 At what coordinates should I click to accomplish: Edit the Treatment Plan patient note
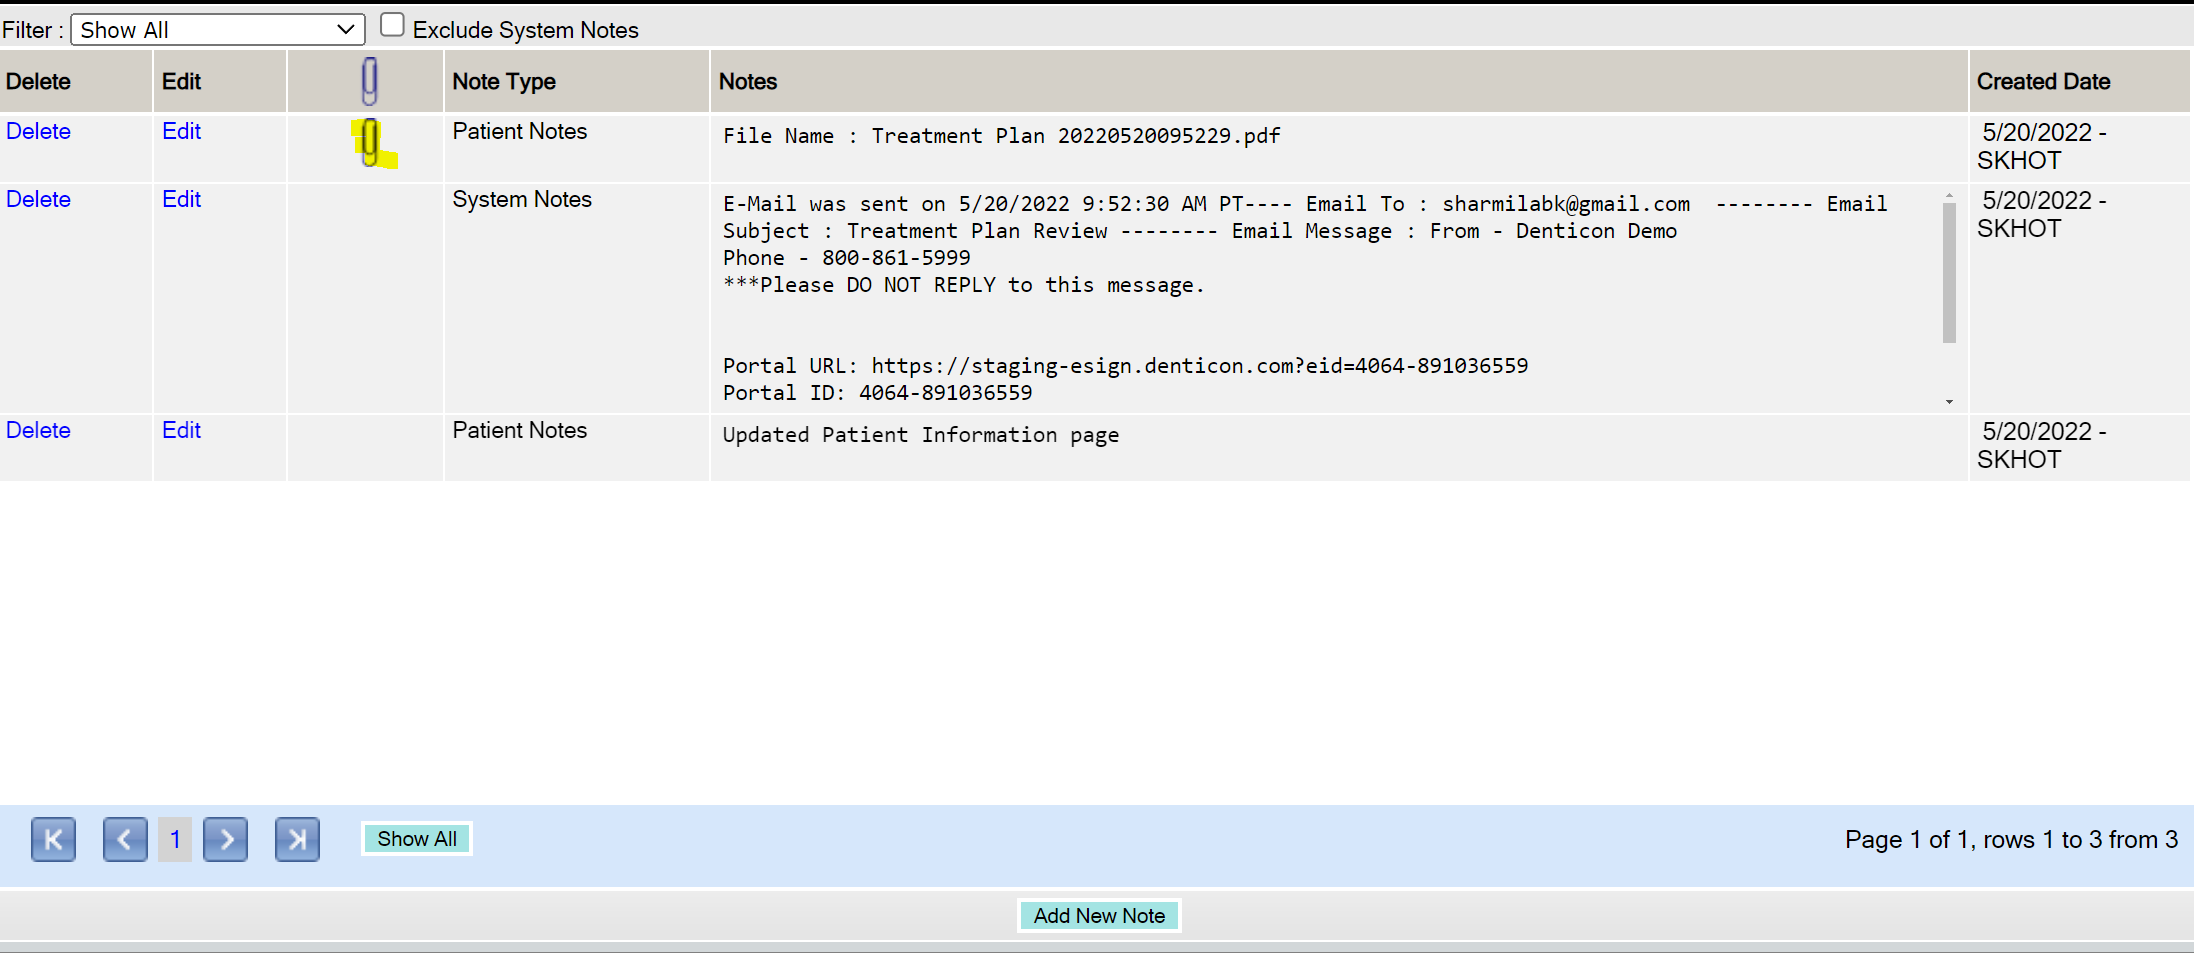tap(181, 131)
